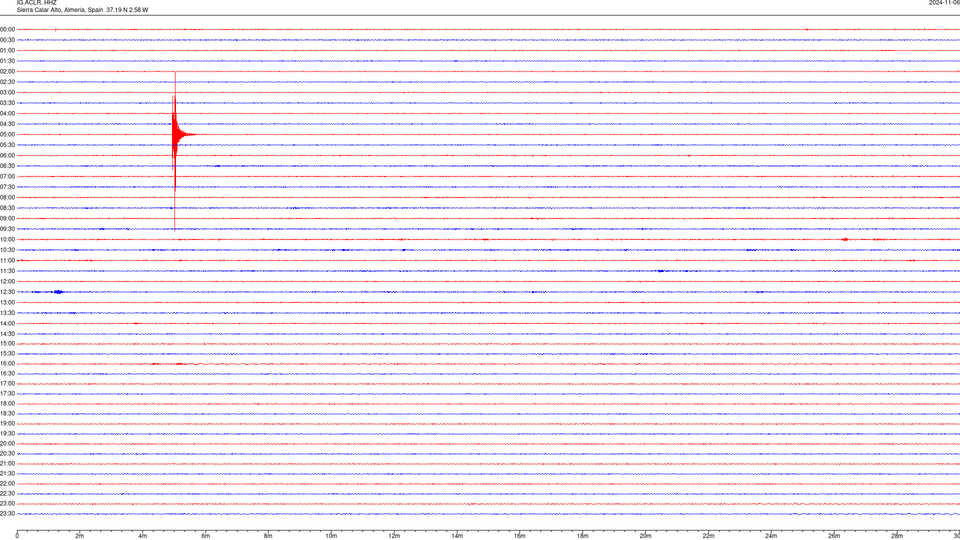Click the "03:00" time label

point(8,92)
